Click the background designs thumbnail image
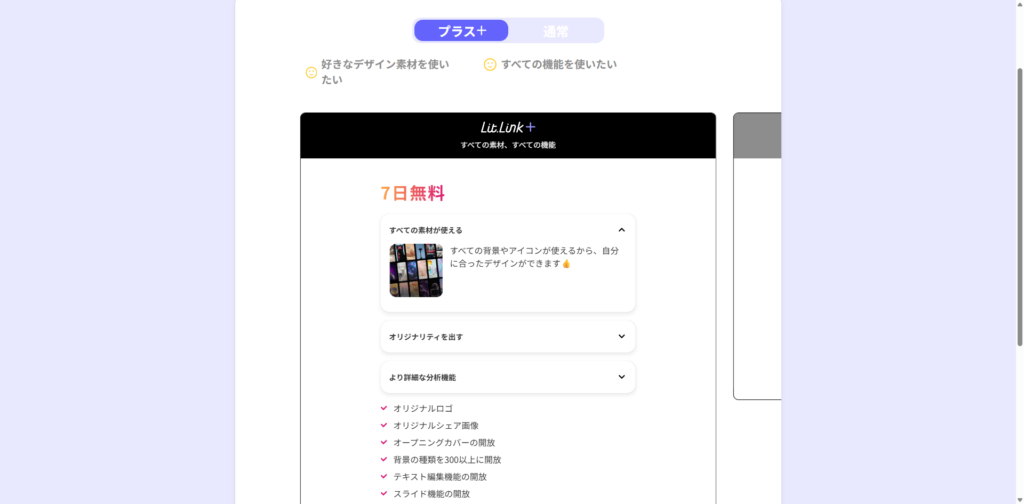Screen dimensions: 1024x504 click(x=416, y=270)
